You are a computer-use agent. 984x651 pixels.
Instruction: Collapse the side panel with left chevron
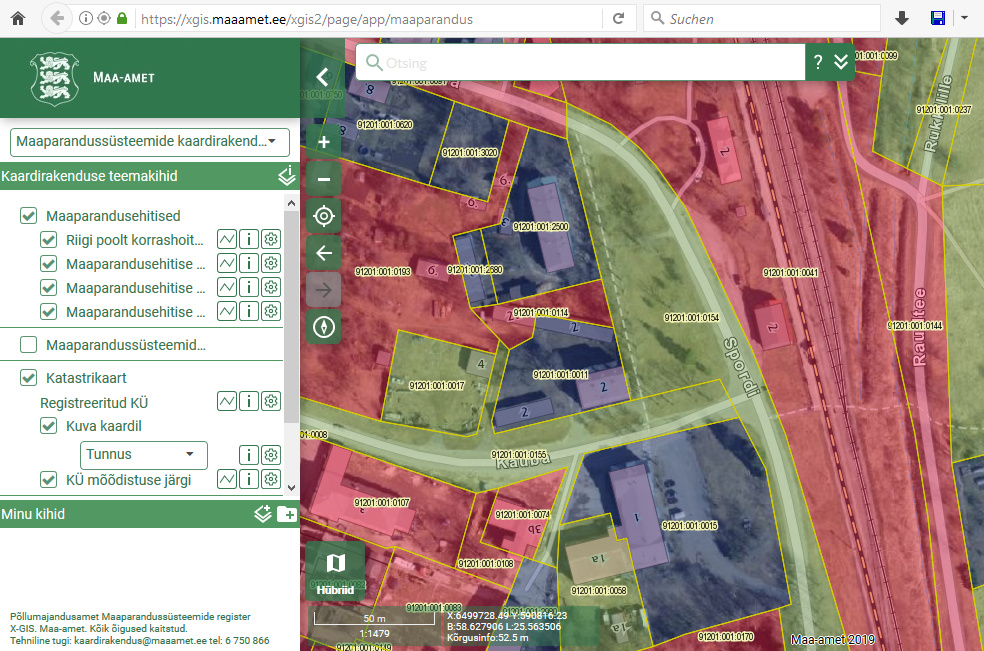click(322, 77)
